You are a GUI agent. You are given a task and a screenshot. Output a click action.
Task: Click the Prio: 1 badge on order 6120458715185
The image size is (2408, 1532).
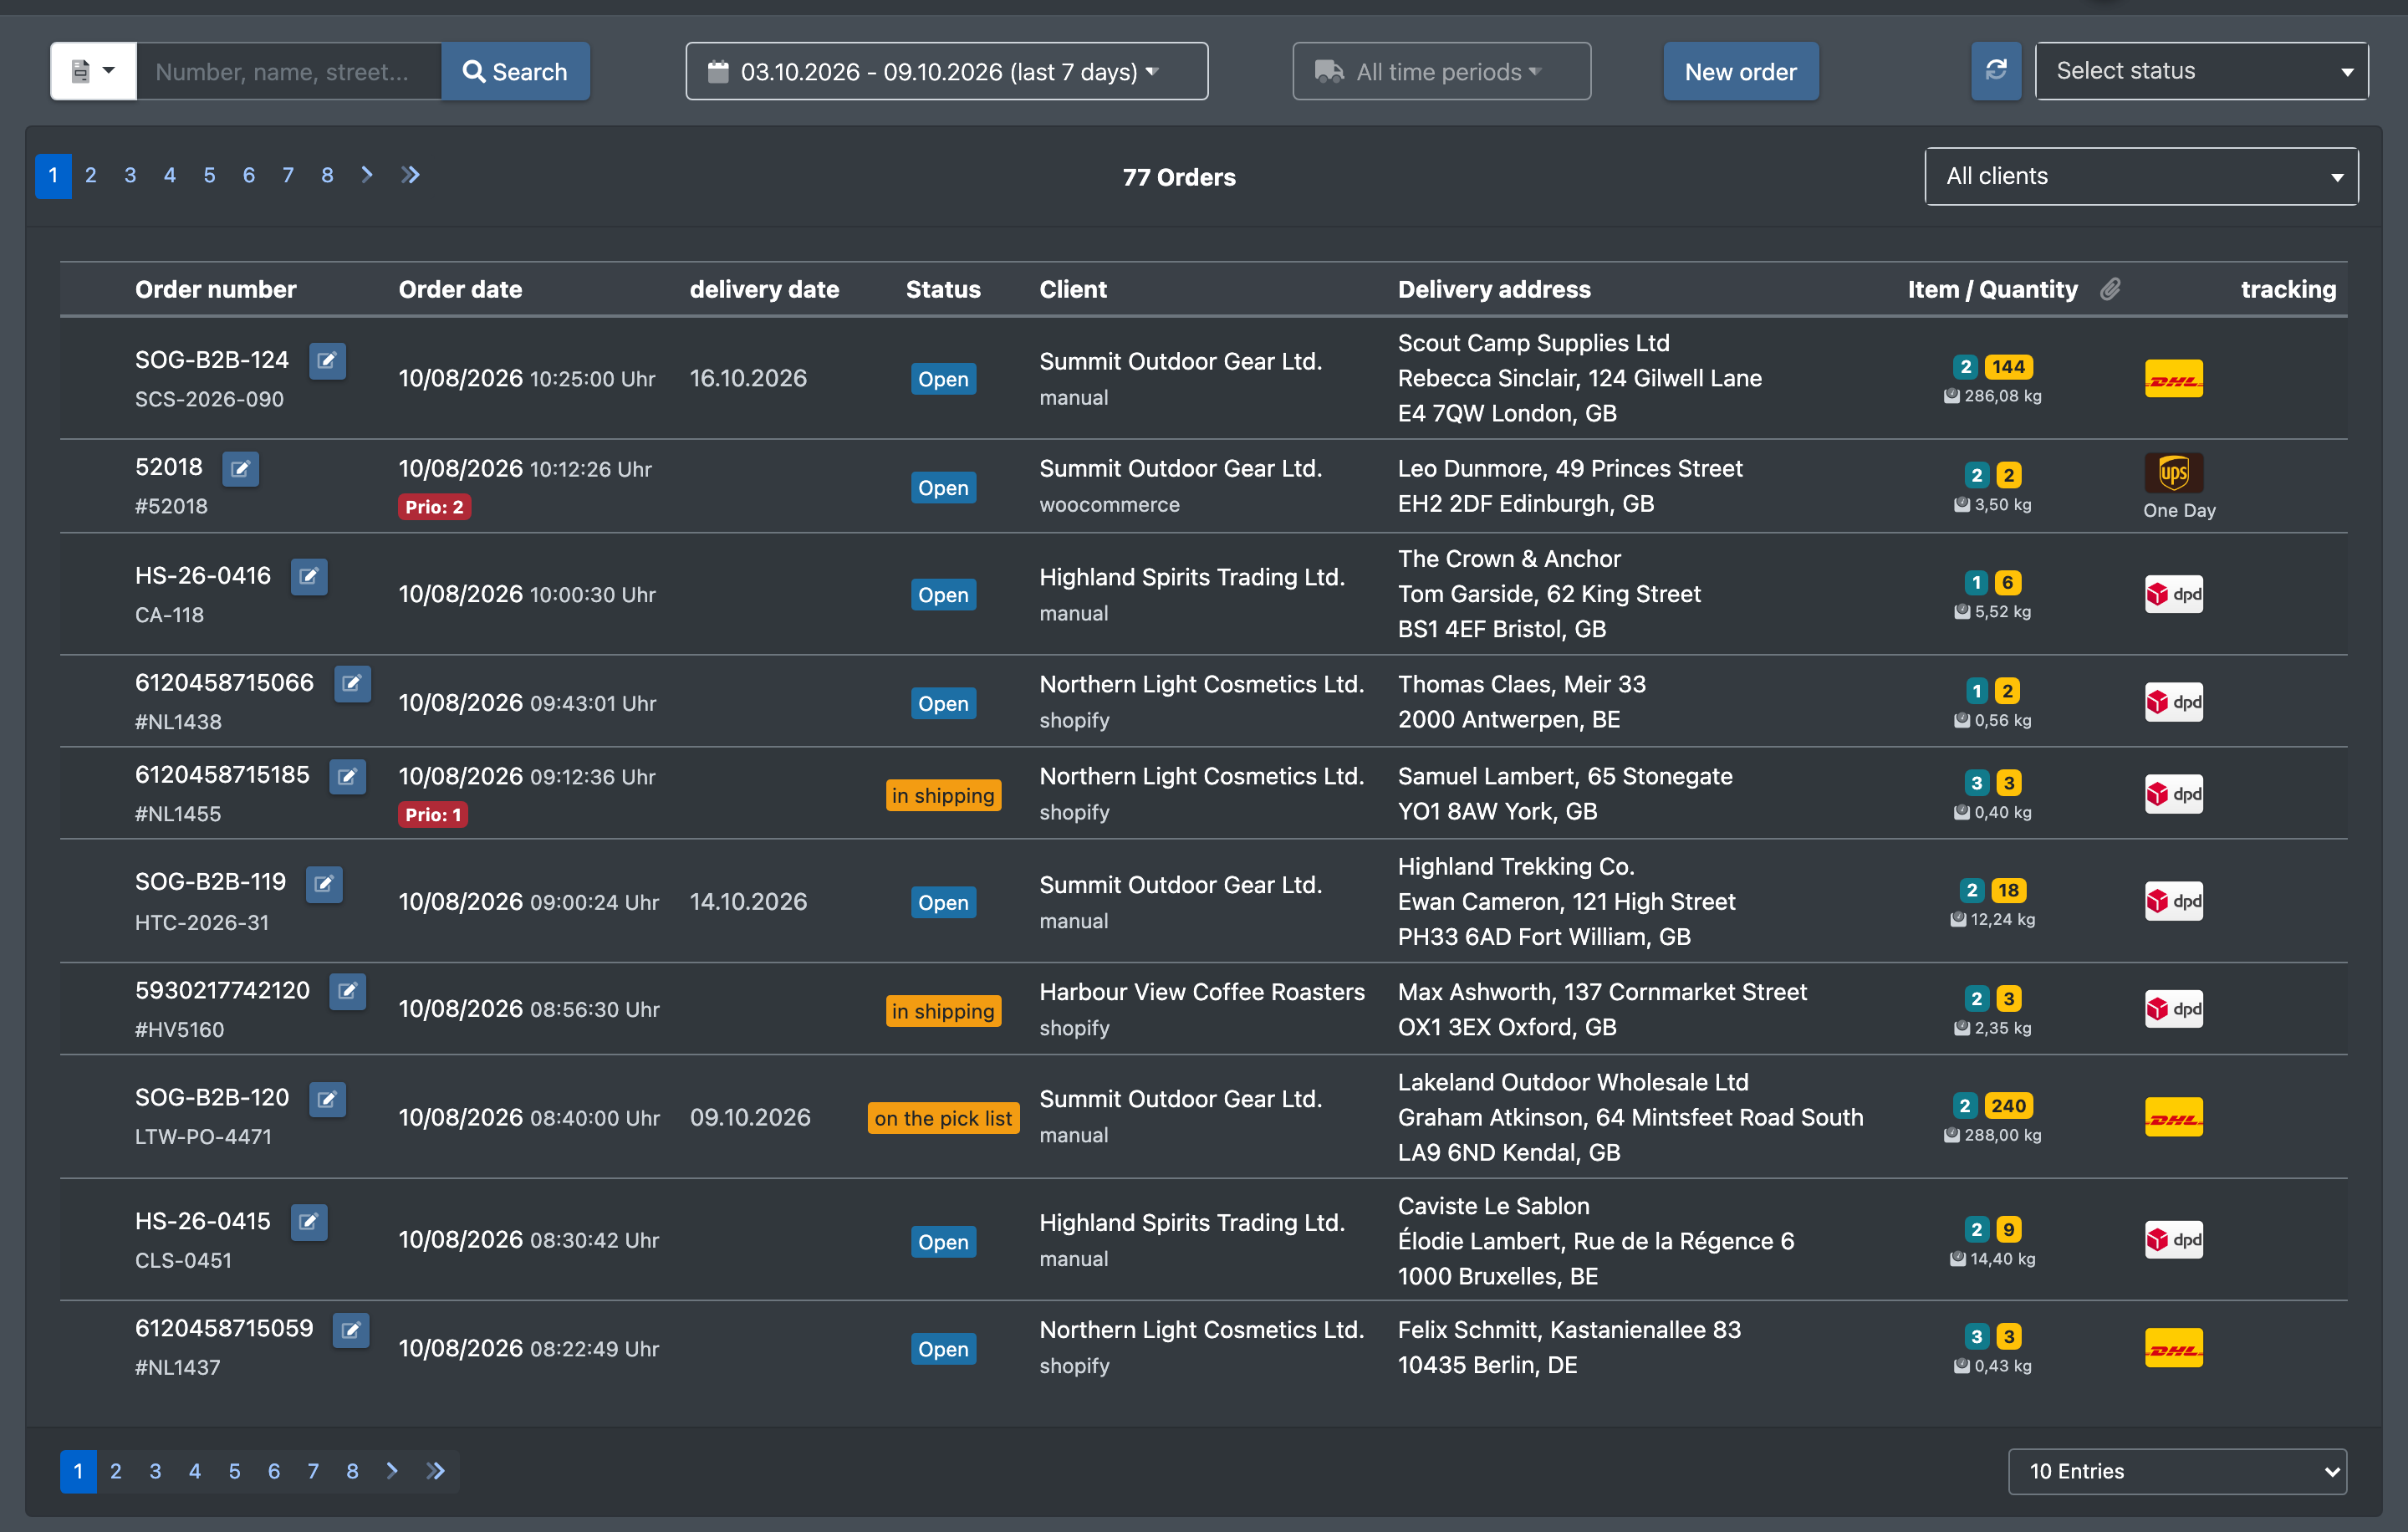[x=433, y=815]
